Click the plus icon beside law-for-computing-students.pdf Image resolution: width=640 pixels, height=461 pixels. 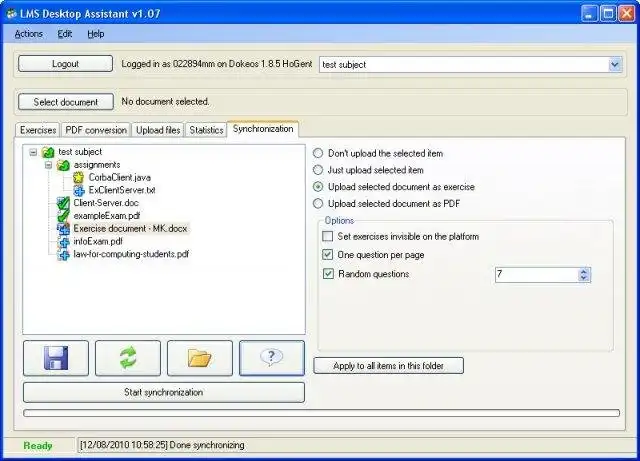coord(63,254)
